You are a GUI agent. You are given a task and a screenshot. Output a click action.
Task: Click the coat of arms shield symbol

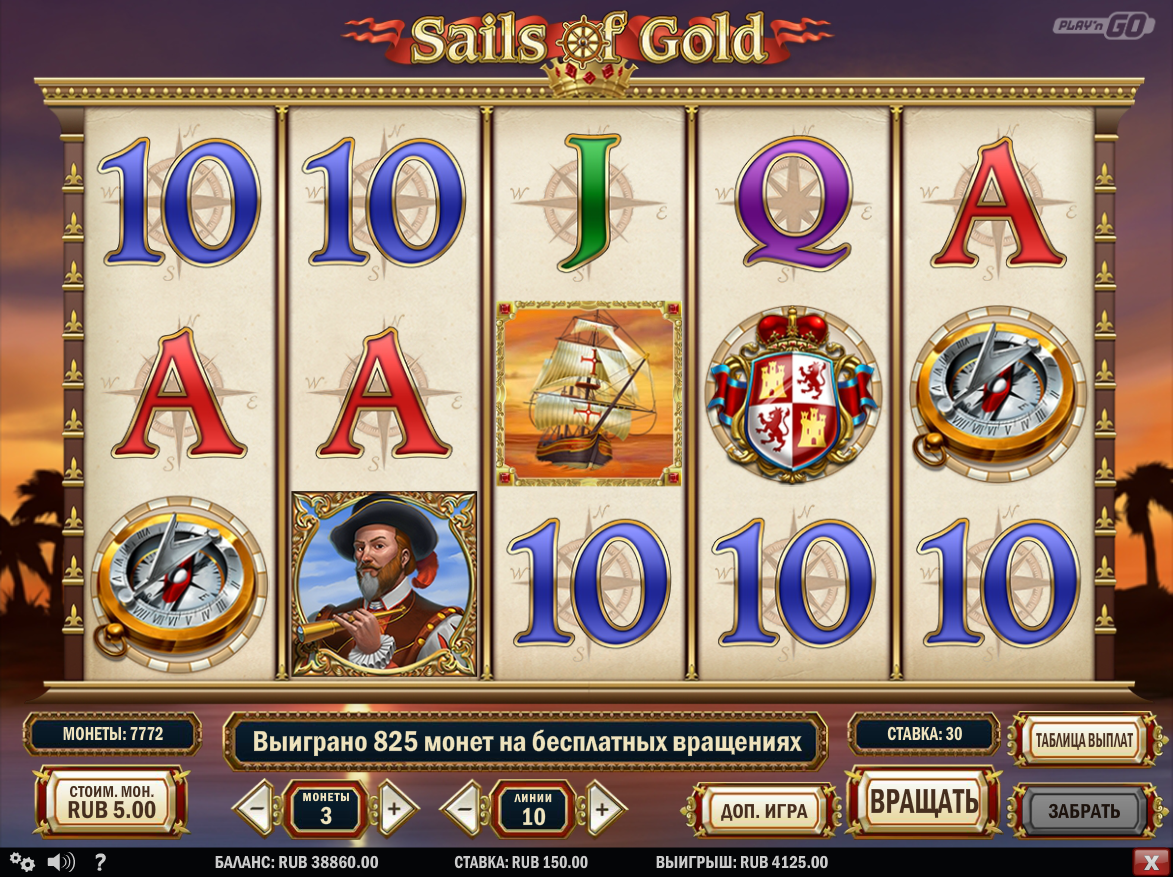(x=793, y=394)
